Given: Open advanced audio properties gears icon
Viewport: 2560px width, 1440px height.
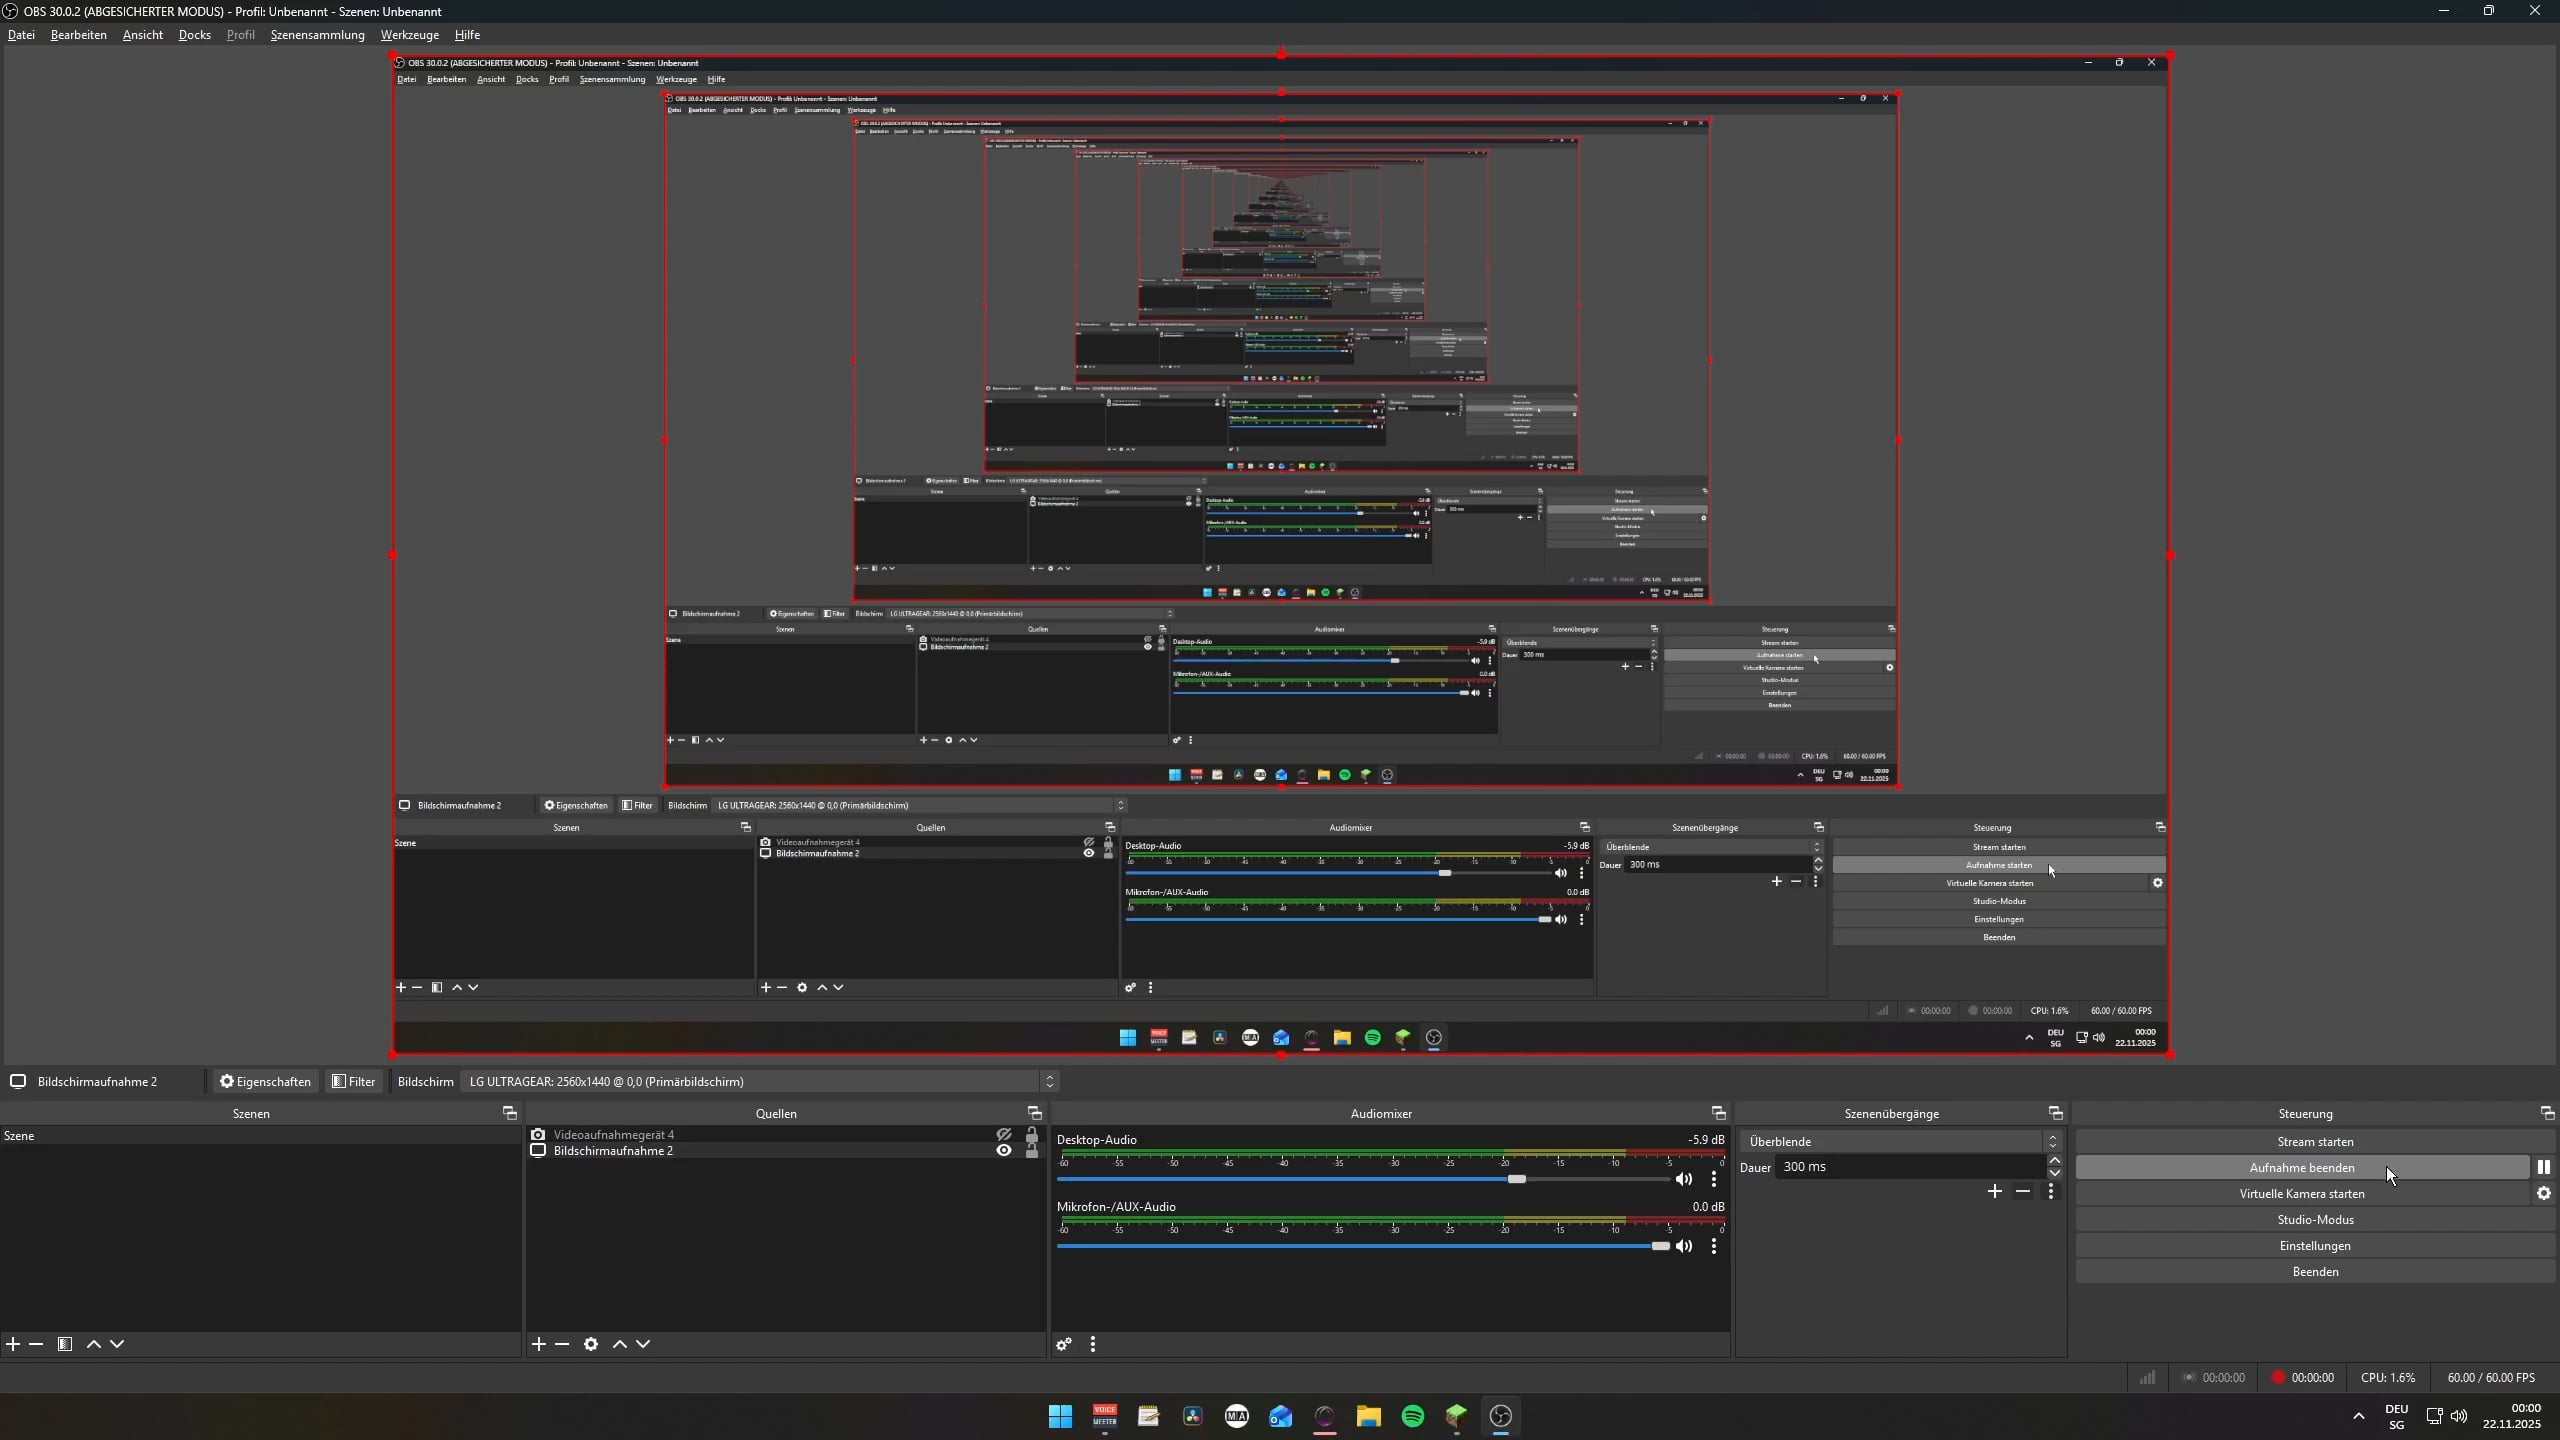Looking at the screenshot, I should (1064, 1344).
